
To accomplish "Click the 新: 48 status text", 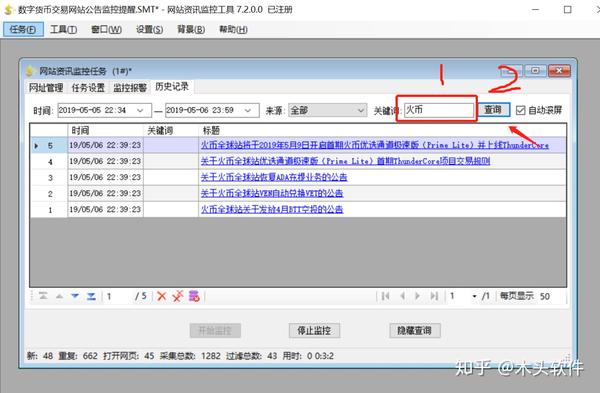I will tap(40, 356).
